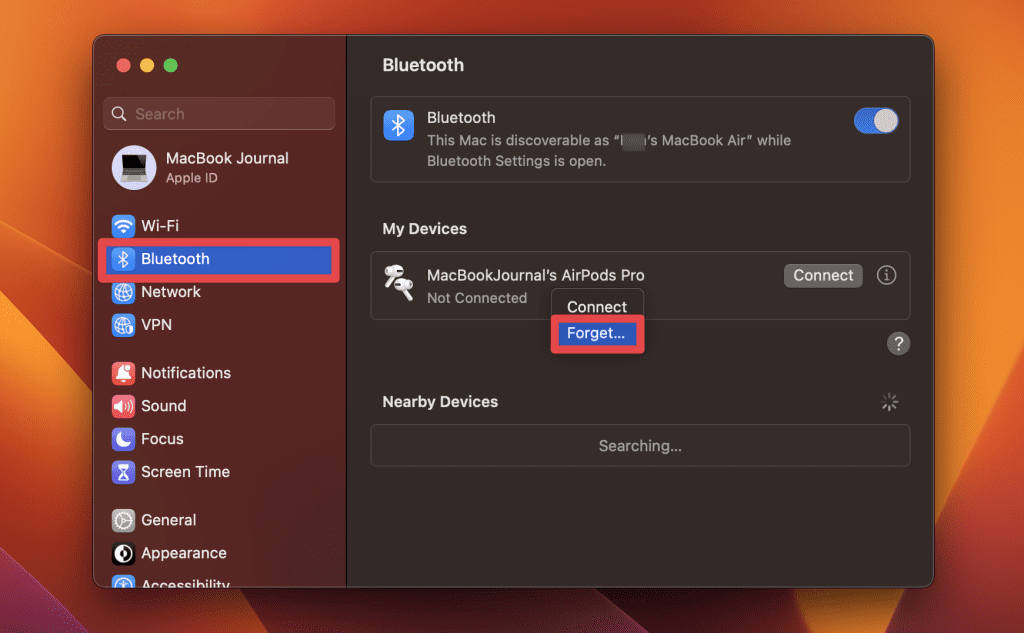The height and width of the screenshot is (633, 1024).
Task: Select the VPN sidebar icon
Action: [123, 325]
